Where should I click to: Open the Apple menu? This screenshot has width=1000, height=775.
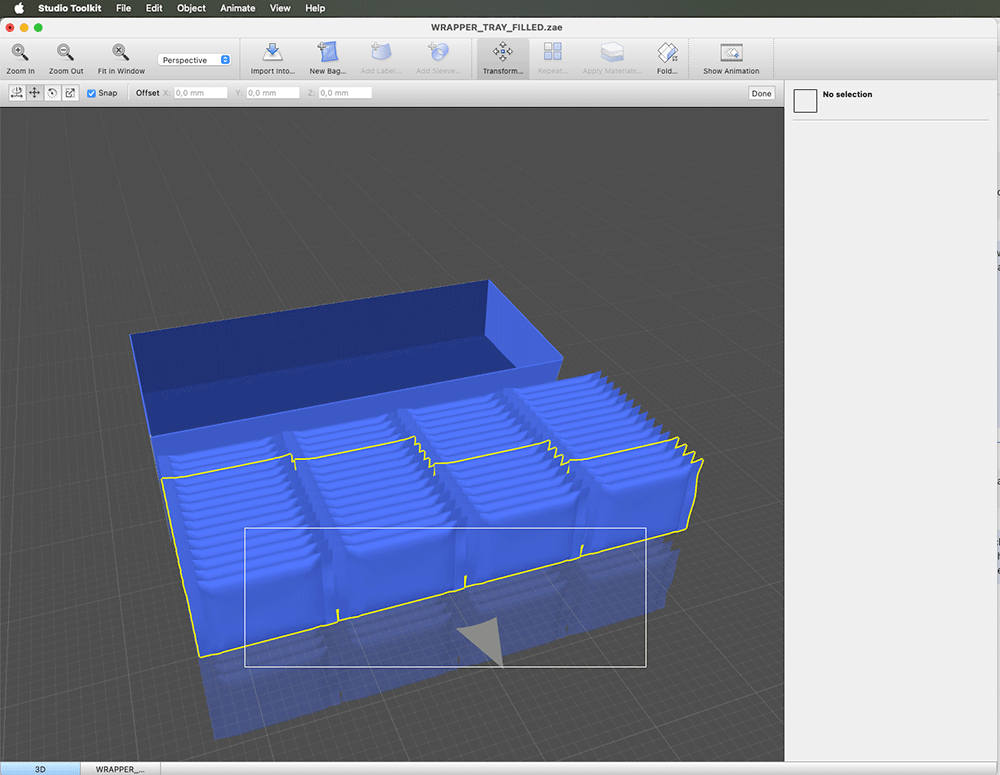coord(18,8)
